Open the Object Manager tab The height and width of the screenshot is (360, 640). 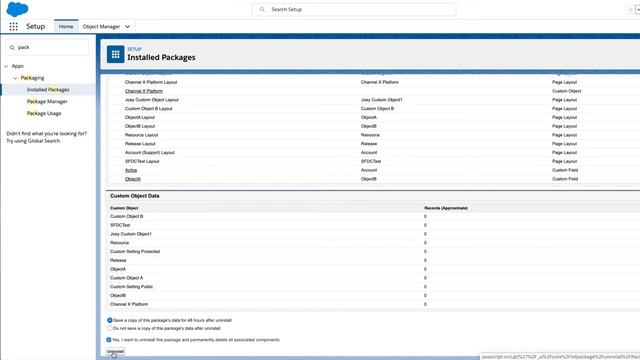(101, 27)
